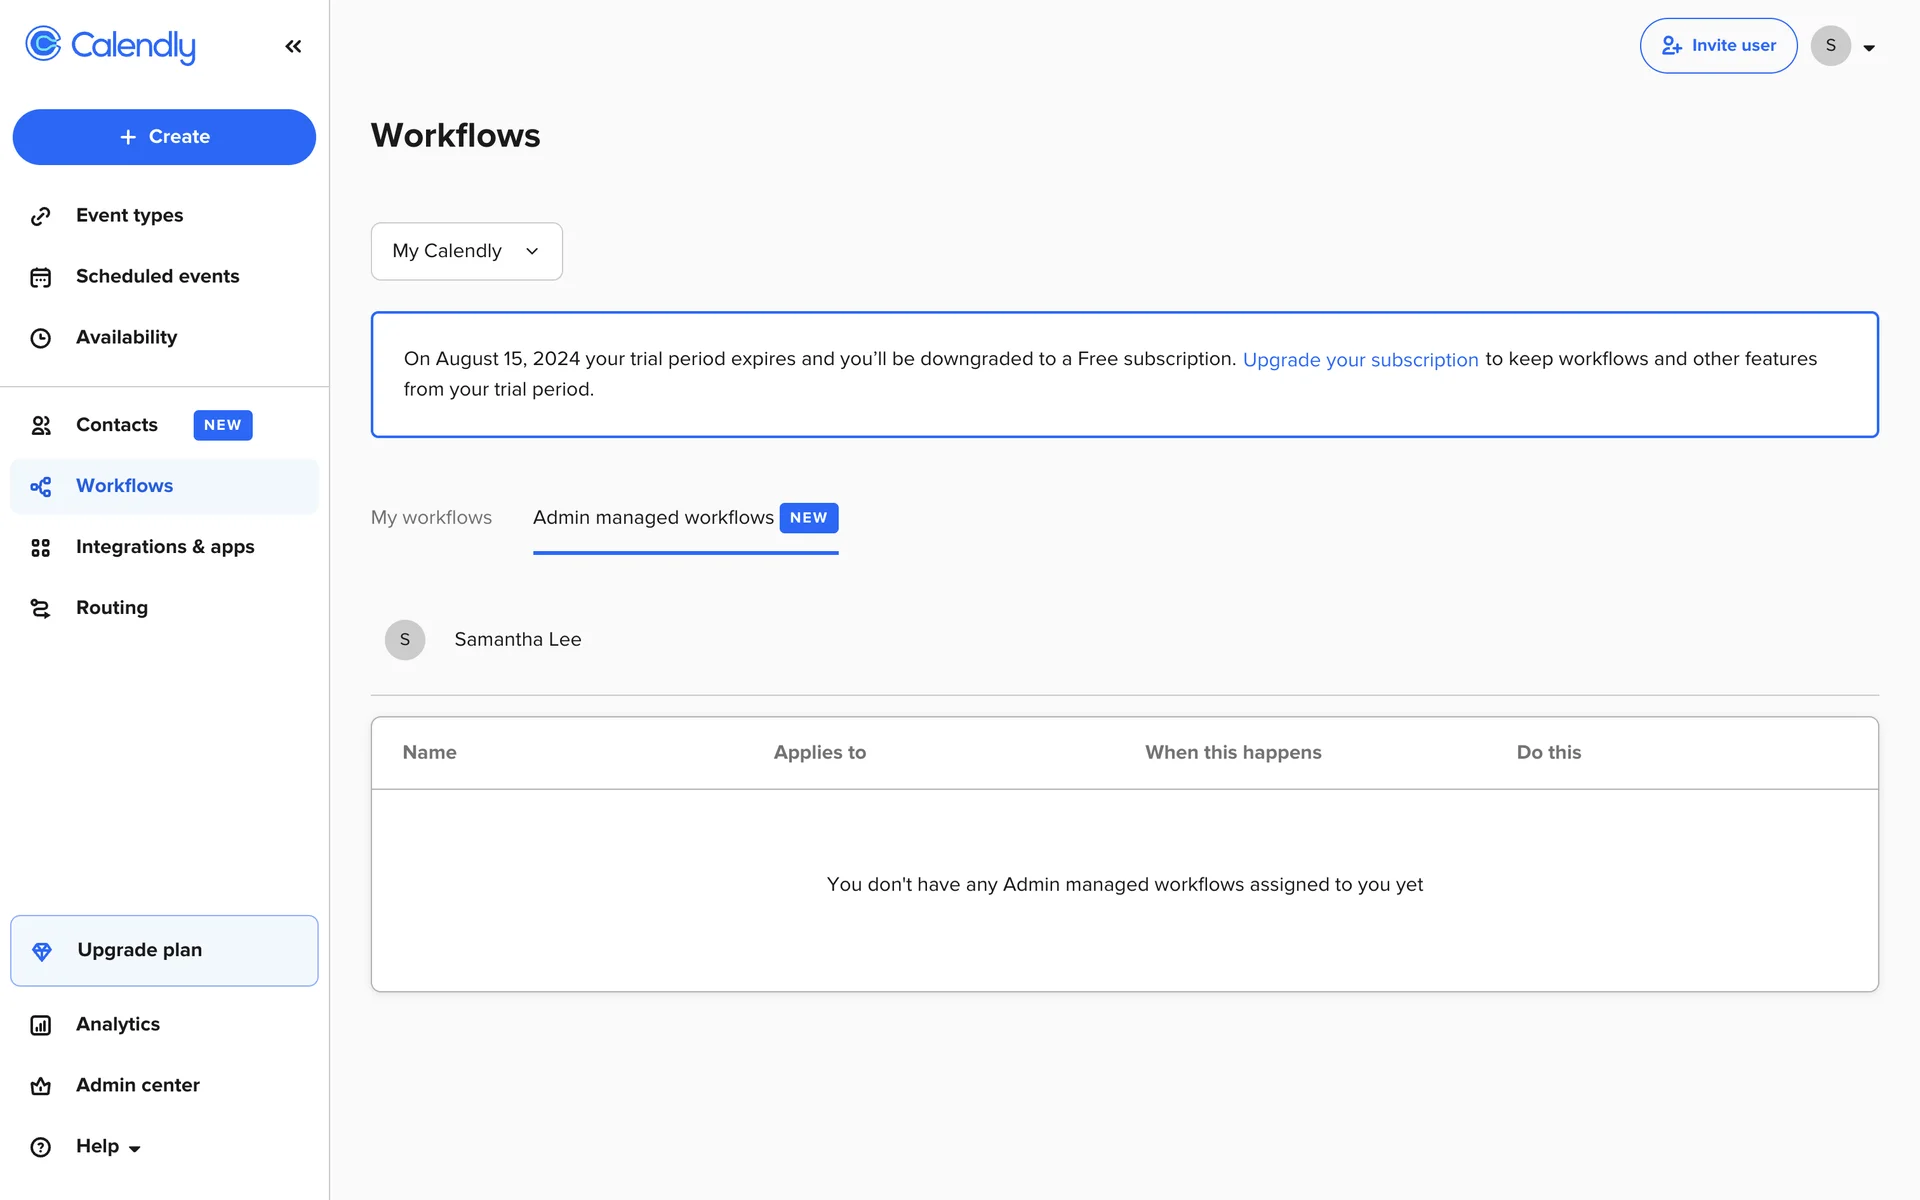
Task: Collapse the sidebar with double chevron
Action: point(293,46)
